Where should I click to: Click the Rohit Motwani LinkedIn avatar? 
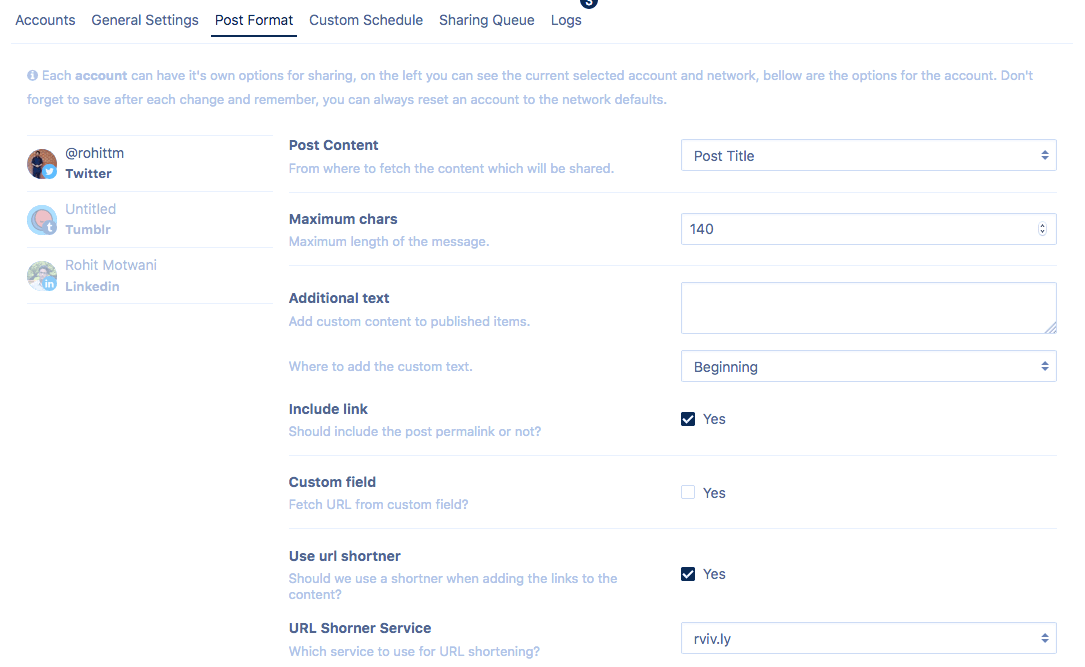coord(42,276)
